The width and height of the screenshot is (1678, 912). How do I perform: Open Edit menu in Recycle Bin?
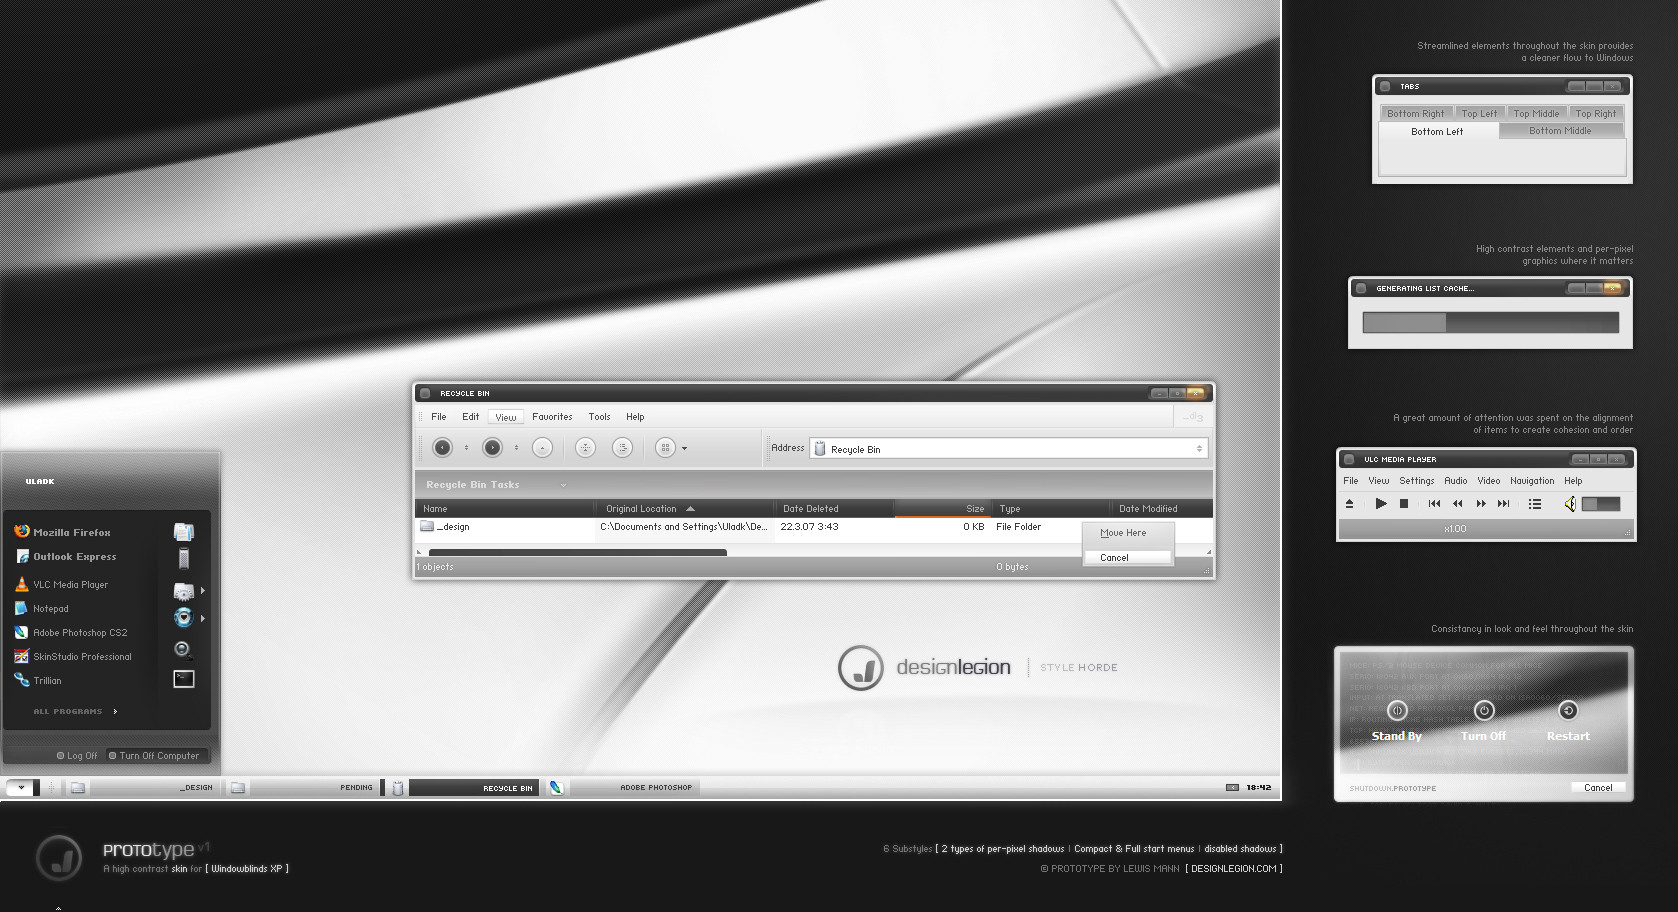coord(470,417)
